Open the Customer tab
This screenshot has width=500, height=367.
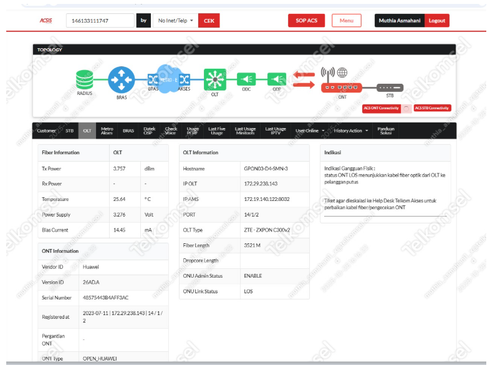(46, 131)
